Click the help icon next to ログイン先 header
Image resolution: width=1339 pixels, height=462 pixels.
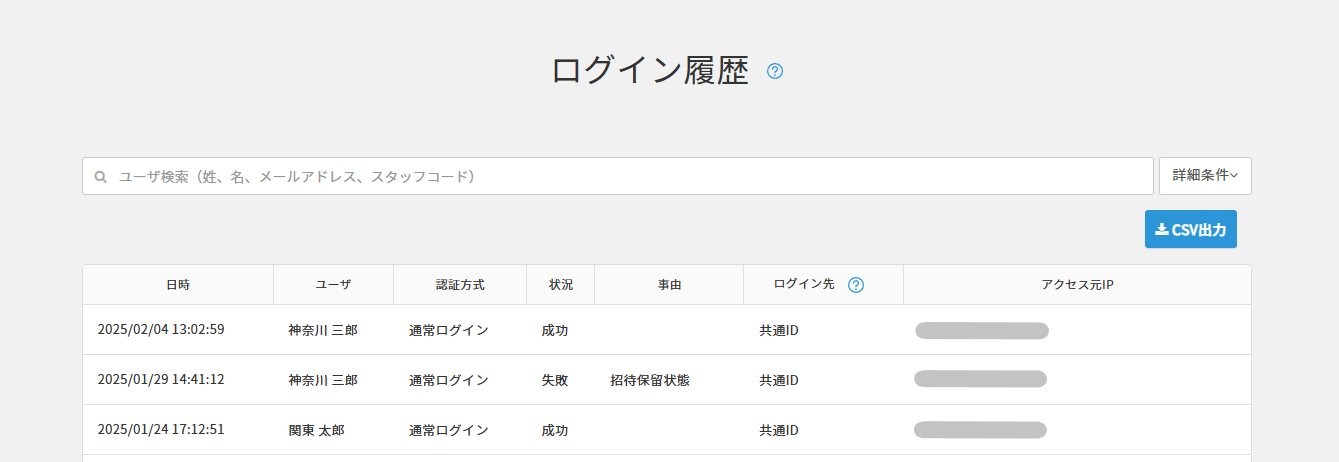pos(856,285)
